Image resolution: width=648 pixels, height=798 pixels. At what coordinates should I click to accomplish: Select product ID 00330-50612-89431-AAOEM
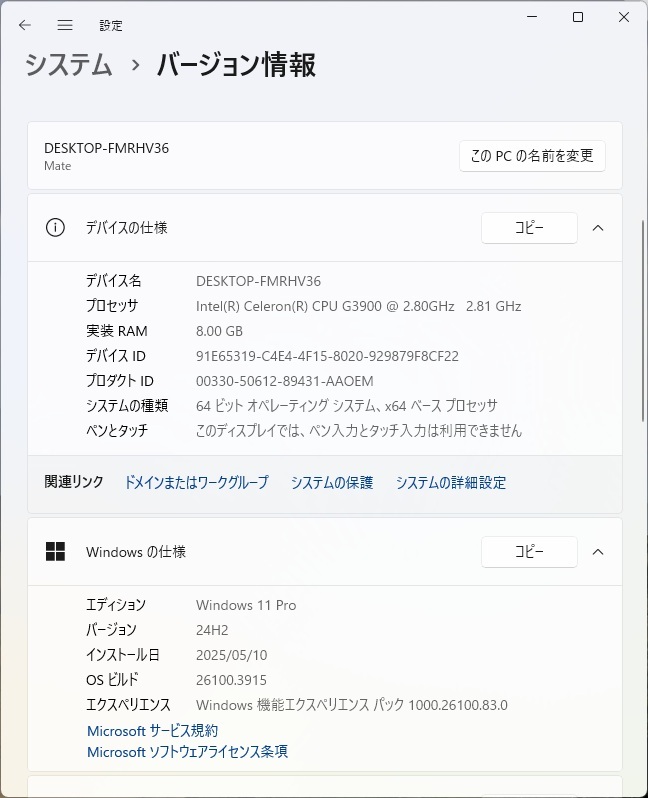[x=285, y=381]
